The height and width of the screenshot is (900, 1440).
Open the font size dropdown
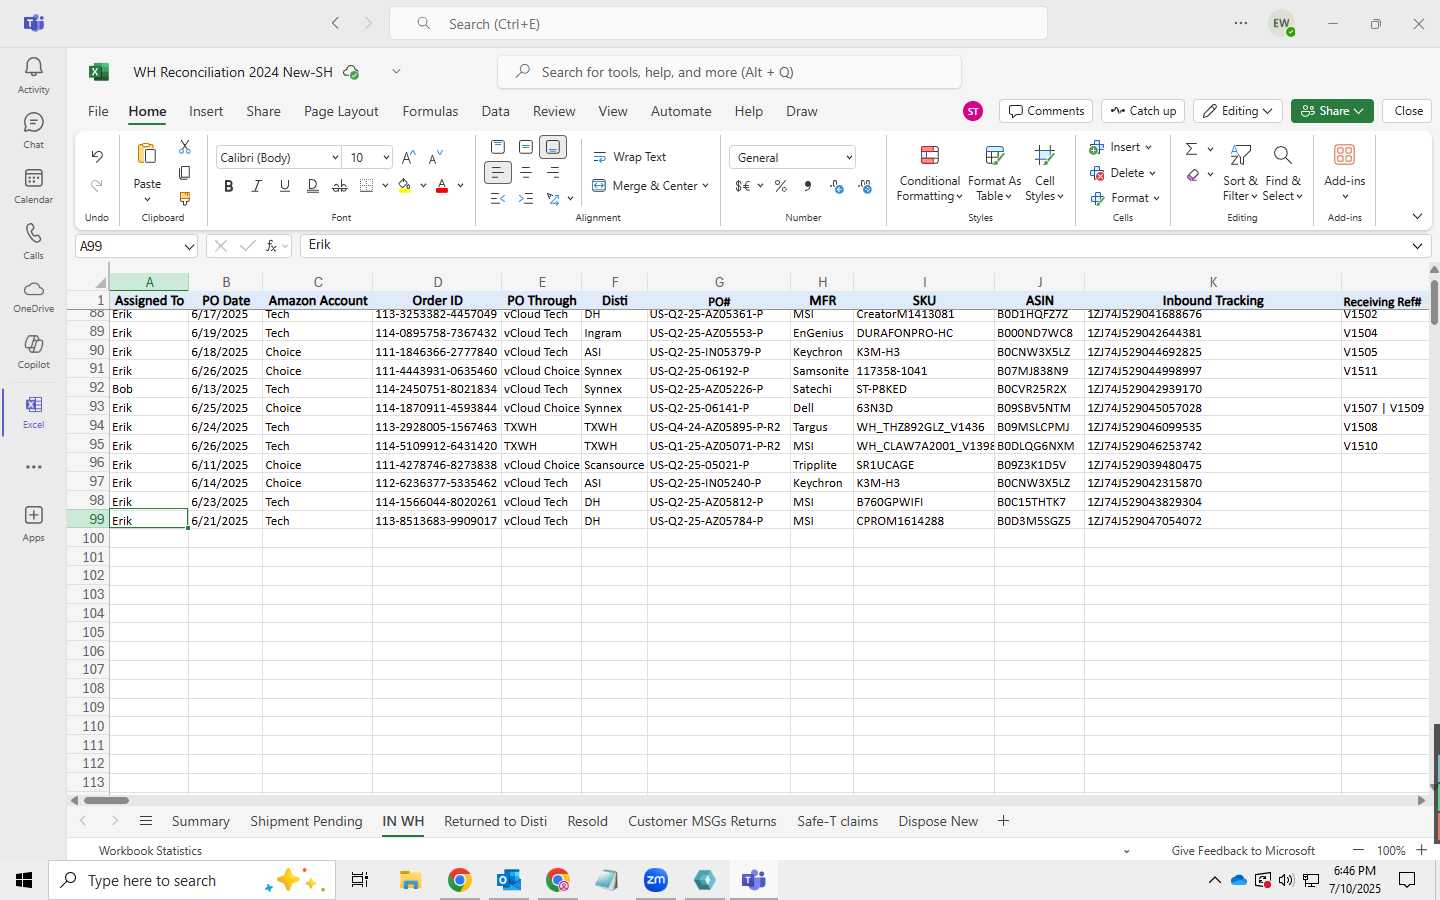click(386, 158)
